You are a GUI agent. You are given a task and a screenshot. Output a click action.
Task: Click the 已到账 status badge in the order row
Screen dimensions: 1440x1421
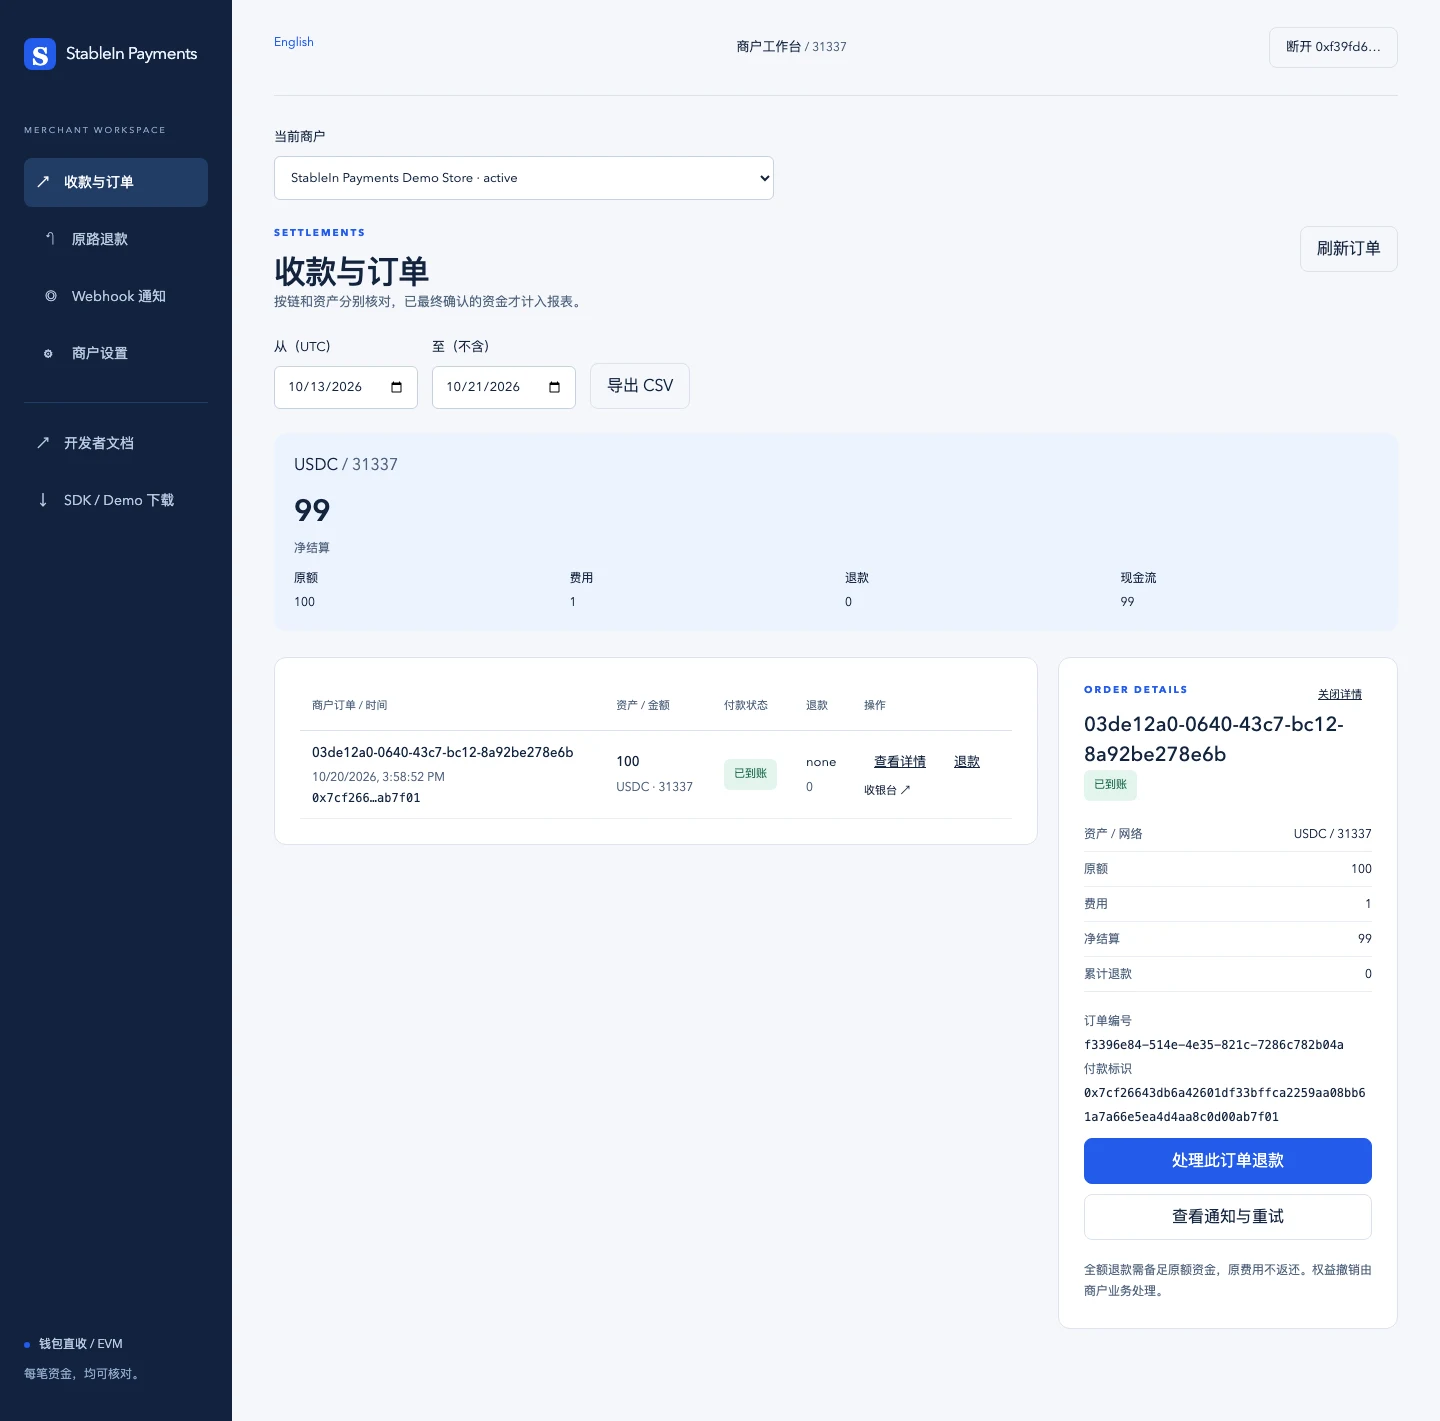click(750, 774)
